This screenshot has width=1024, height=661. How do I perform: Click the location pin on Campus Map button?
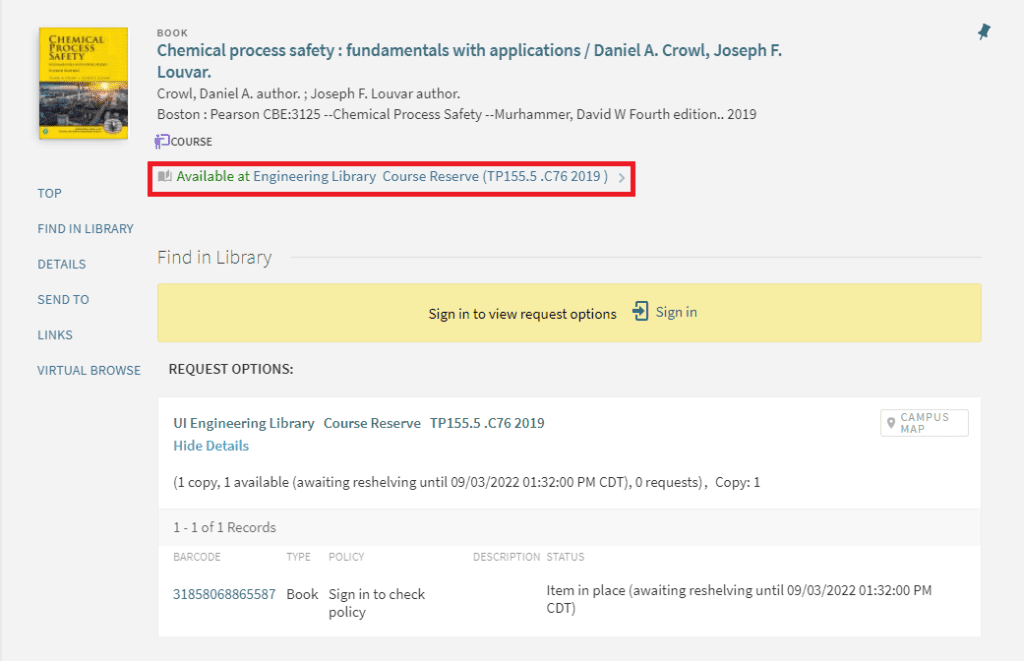pos(892,422)
